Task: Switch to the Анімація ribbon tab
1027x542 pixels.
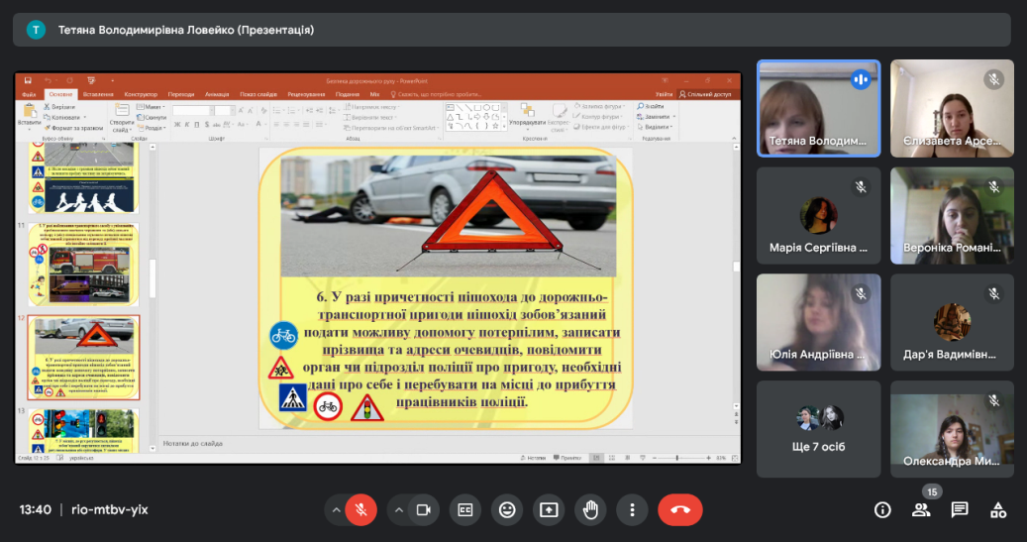Action: (x=217, y=94)
